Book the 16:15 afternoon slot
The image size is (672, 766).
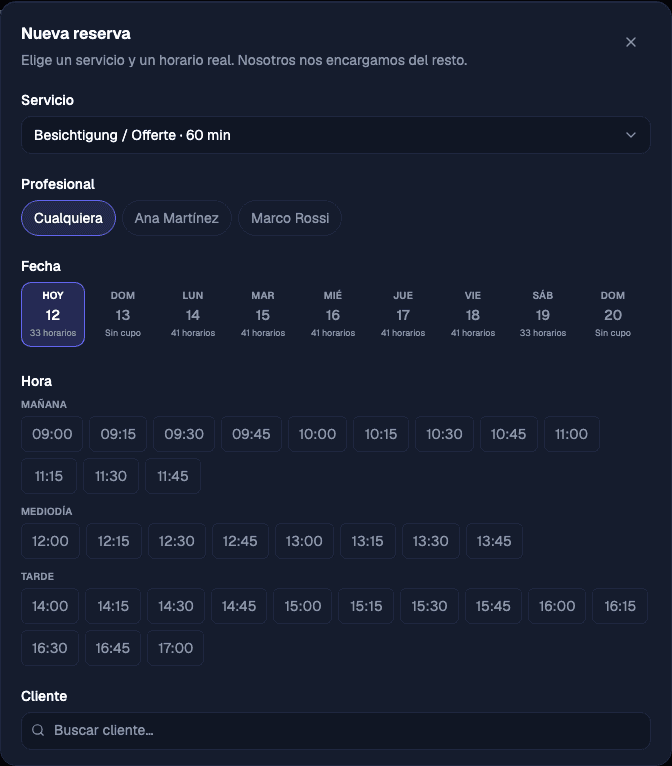coord(620,606)
